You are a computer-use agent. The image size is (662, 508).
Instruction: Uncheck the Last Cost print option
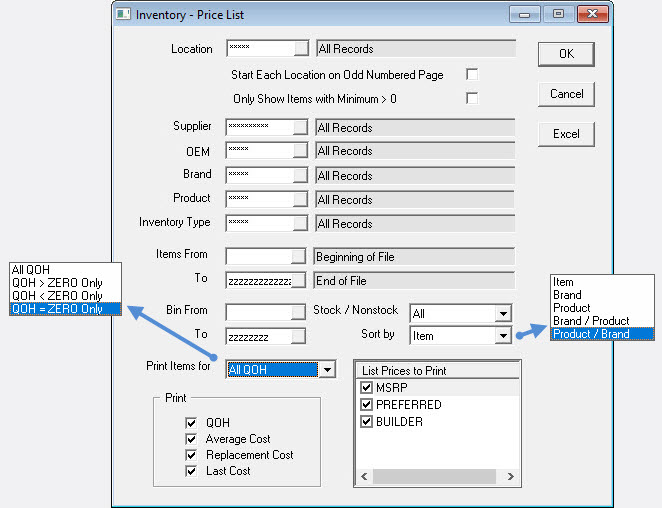tap(191, 471)
